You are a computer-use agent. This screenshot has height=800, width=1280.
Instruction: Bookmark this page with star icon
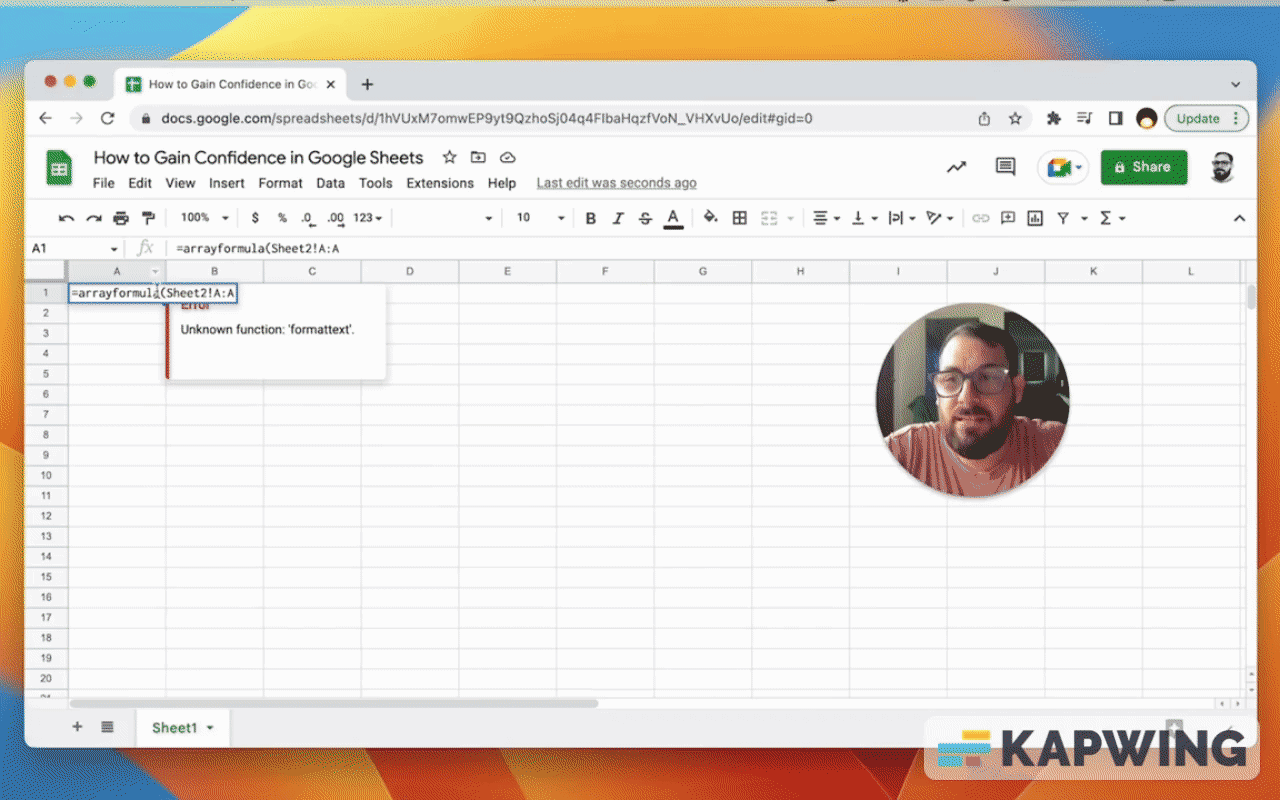pyautogui.click(x=1015, y=118)
